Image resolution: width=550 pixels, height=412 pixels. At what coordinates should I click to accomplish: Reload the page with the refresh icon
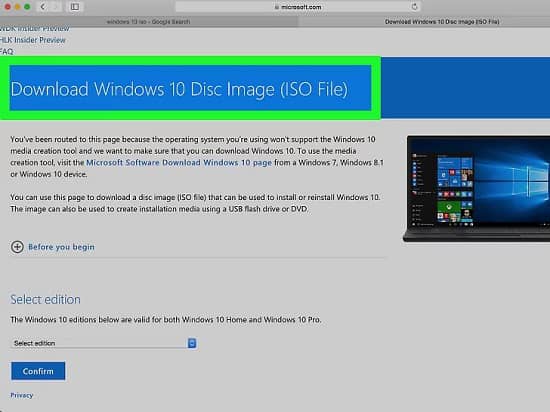click(414, 7)
